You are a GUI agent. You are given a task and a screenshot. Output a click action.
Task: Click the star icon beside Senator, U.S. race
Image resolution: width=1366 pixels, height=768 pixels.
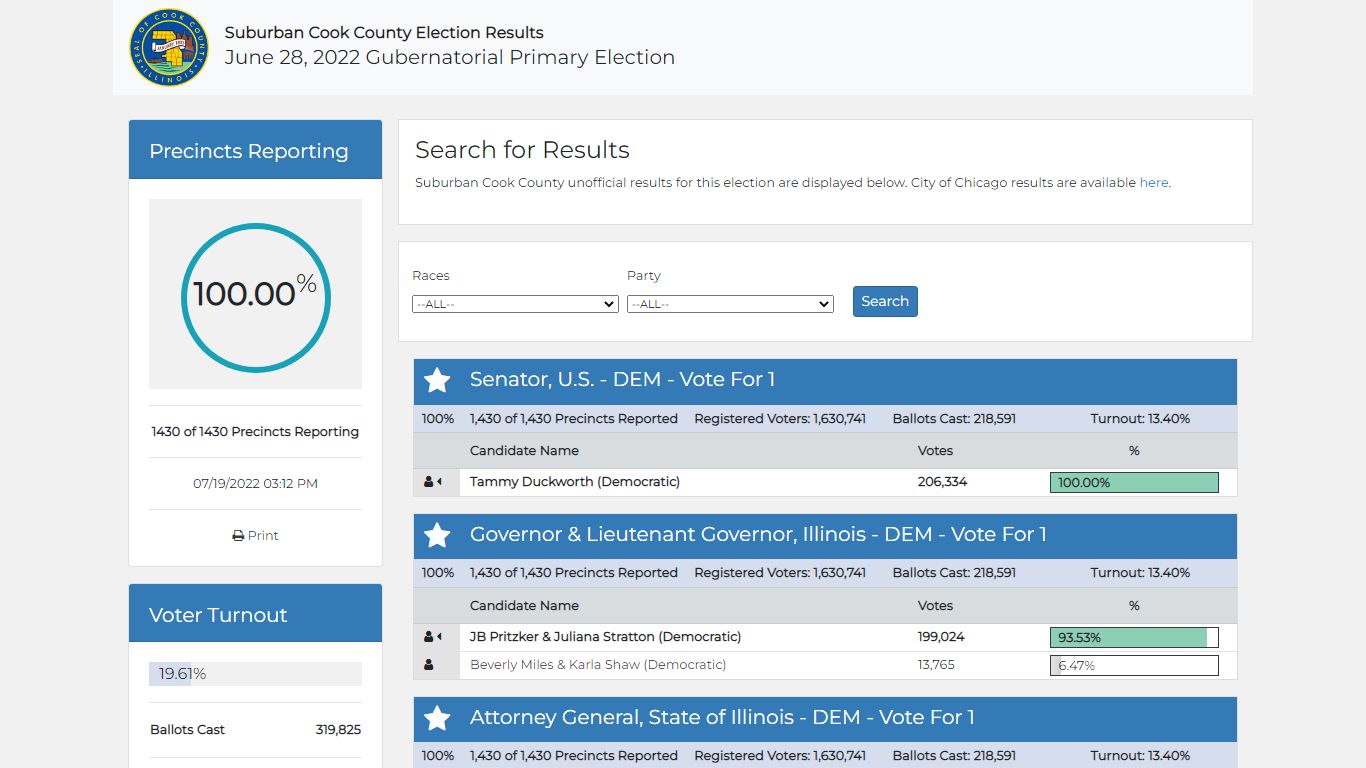[x=437, y=380]
